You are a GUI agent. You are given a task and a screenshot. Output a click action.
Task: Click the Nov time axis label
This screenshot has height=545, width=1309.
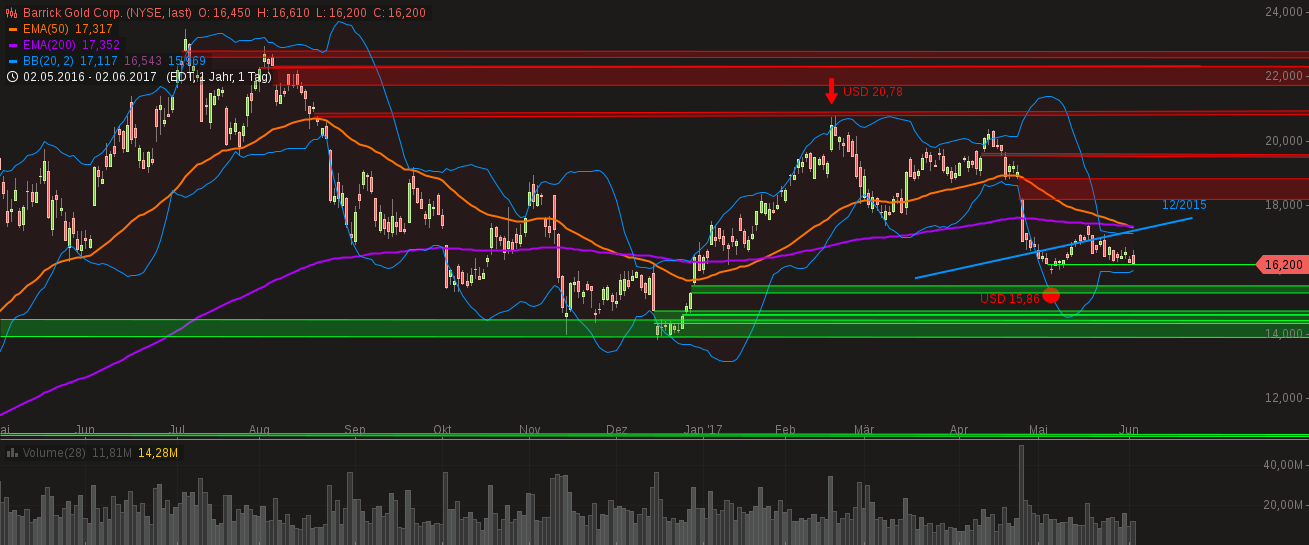530,430
